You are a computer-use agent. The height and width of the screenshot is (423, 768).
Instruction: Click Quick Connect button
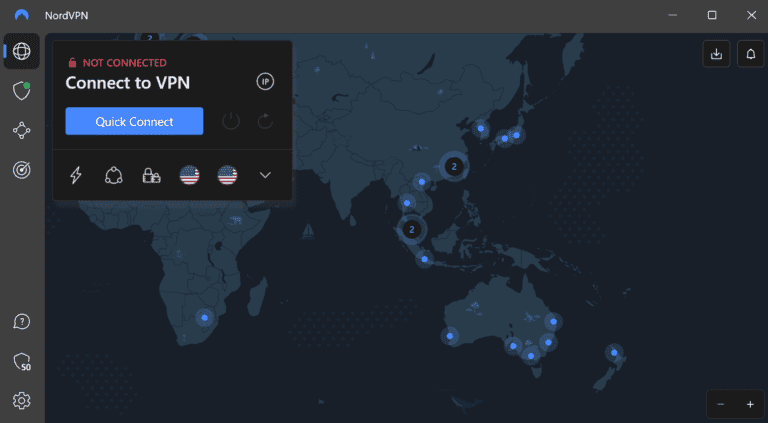pos(134,121)
